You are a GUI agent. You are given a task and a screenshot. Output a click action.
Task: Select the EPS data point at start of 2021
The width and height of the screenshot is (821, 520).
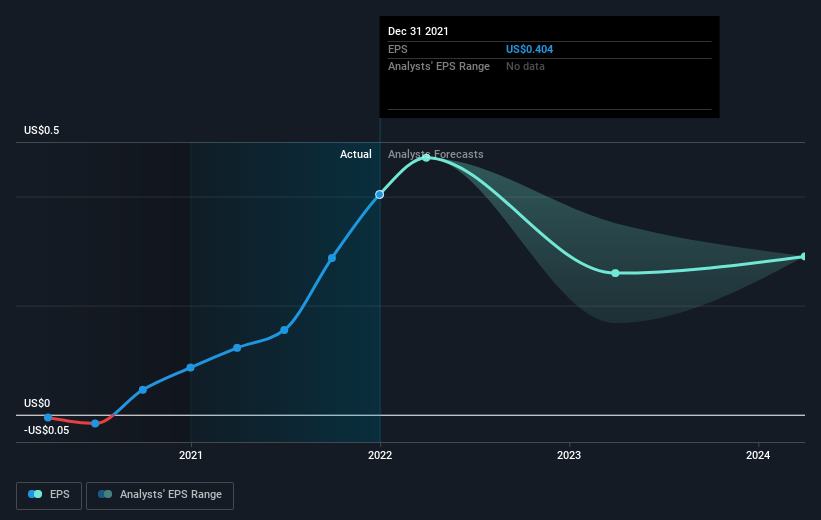coord(191,368)
